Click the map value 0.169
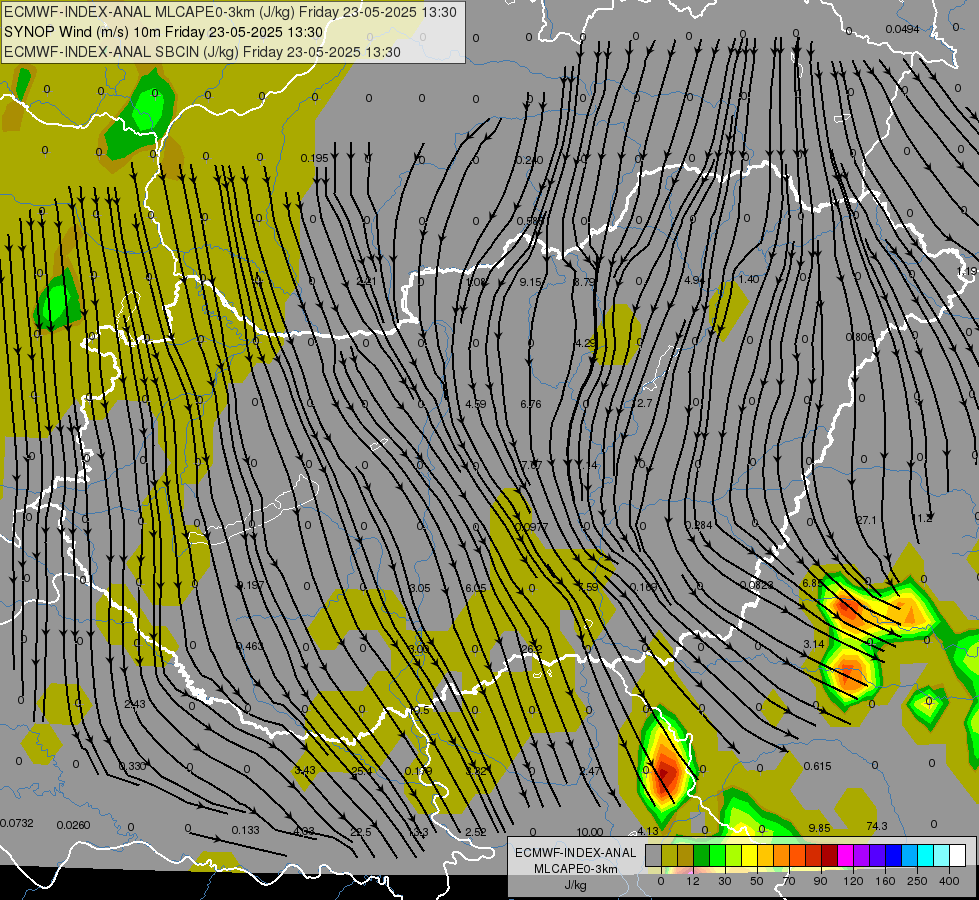 tap(643, 587)
